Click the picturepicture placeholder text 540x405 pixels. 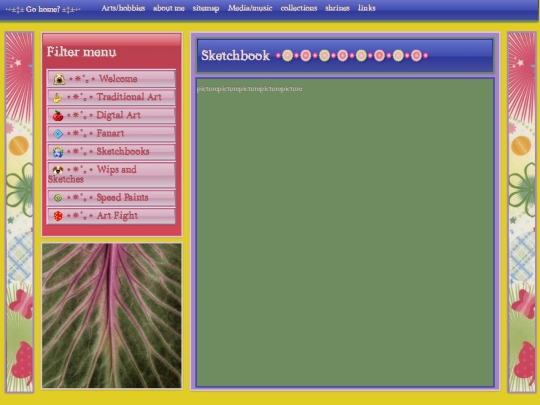point(250,89)
